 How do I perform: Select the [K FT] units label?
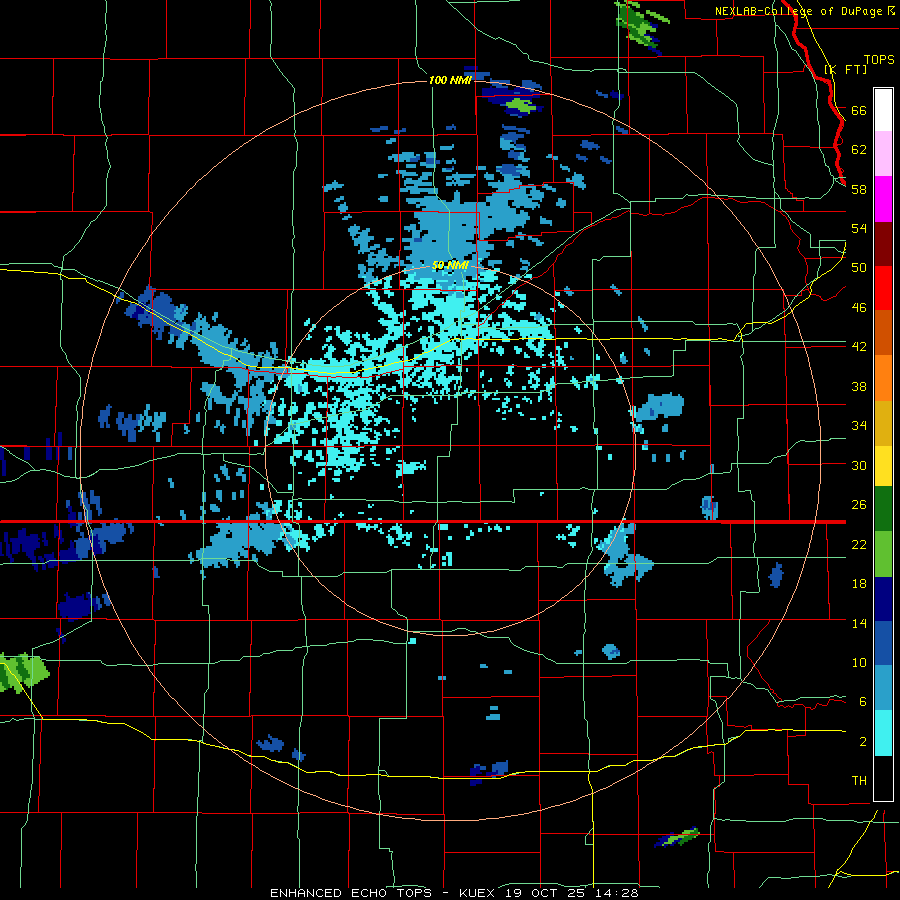pos(845,69)
